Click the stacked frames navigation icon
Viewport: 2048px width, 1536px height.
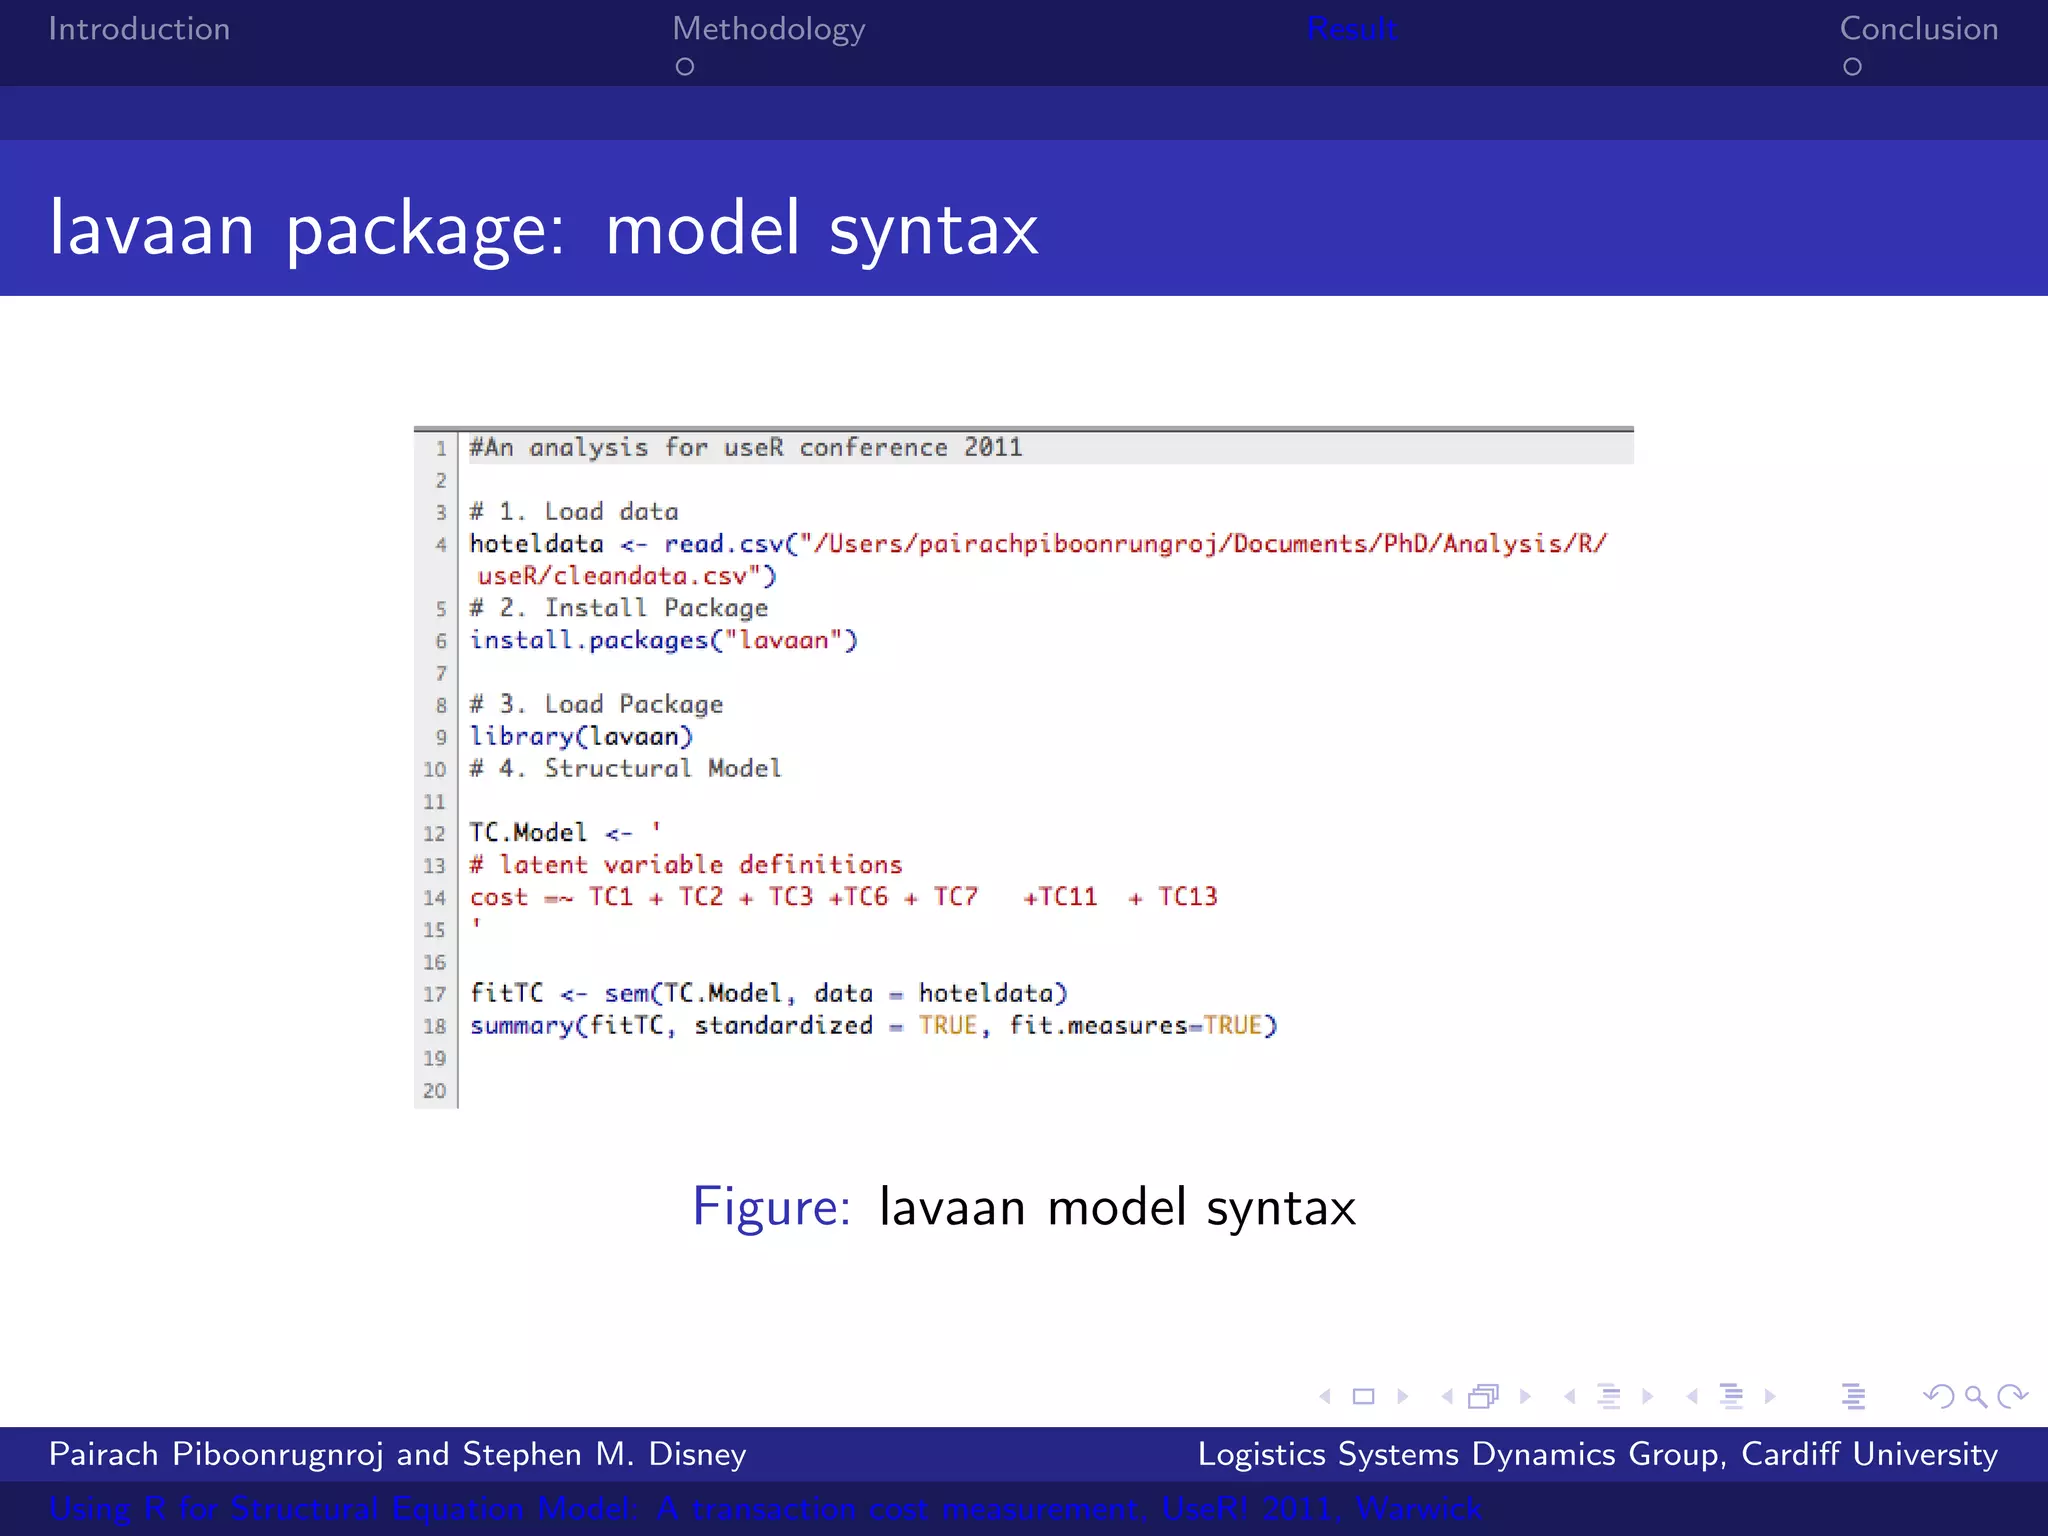(1484, 1396)
